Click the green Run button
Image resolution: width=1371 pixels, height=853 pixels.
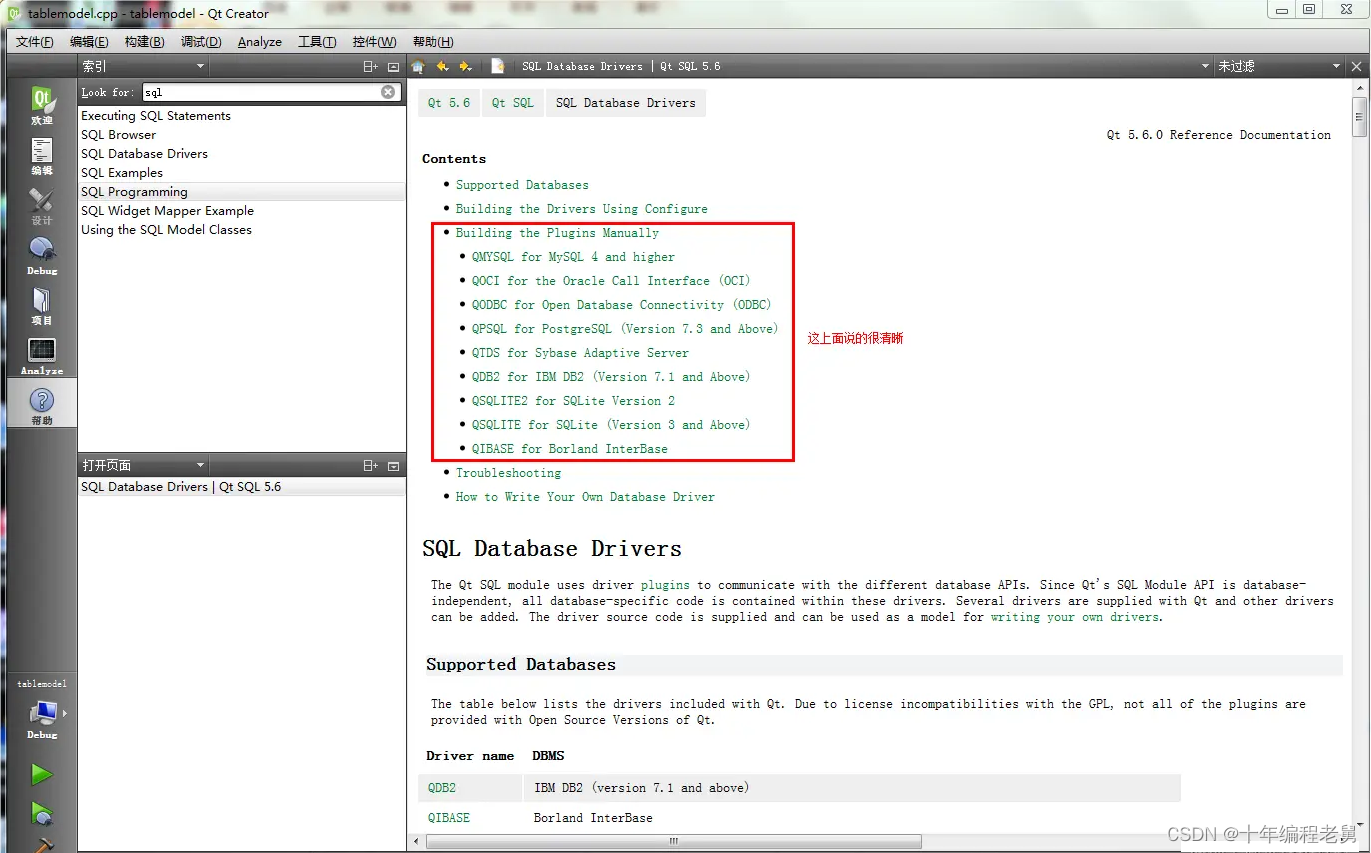(41, 774)
